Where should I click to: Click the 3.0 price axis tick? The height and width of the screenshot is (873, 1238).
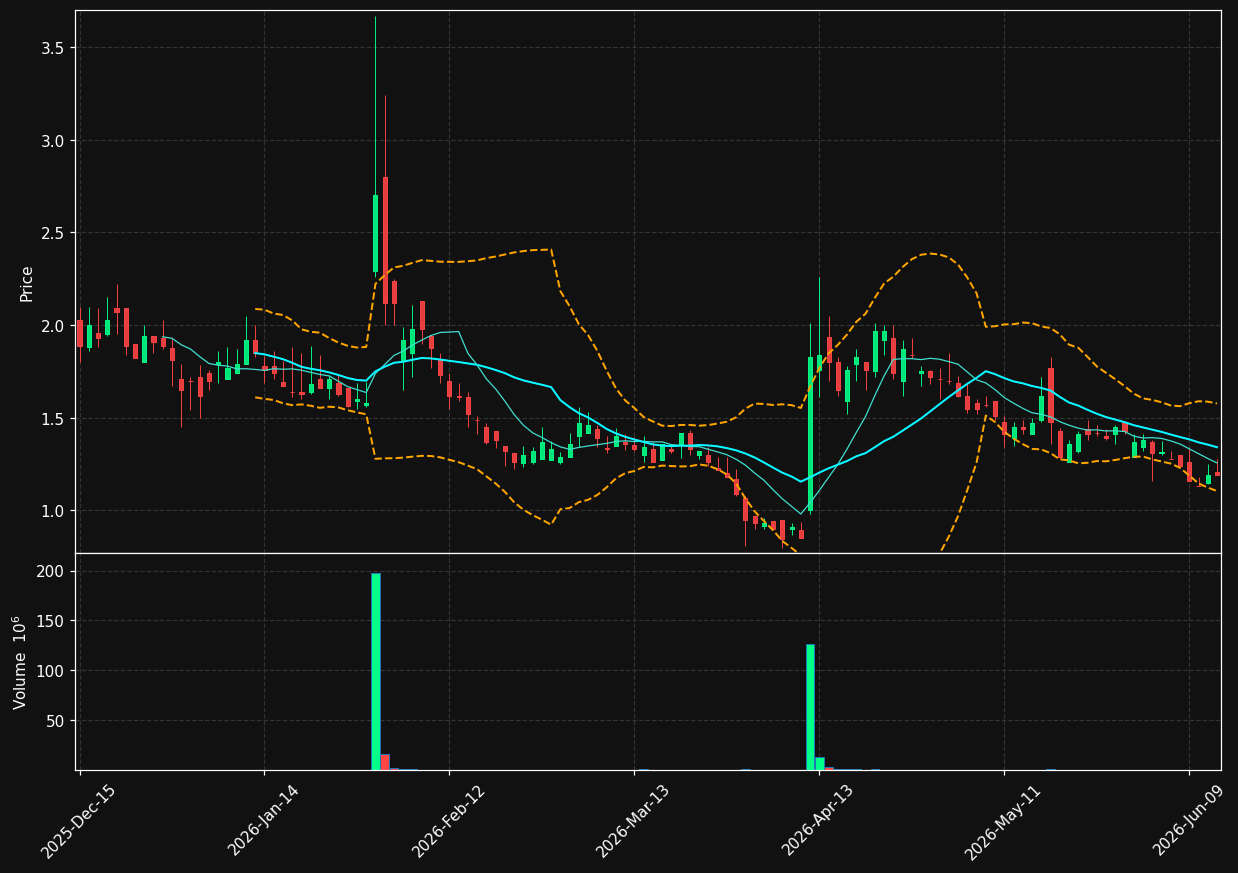coord(55,141)
